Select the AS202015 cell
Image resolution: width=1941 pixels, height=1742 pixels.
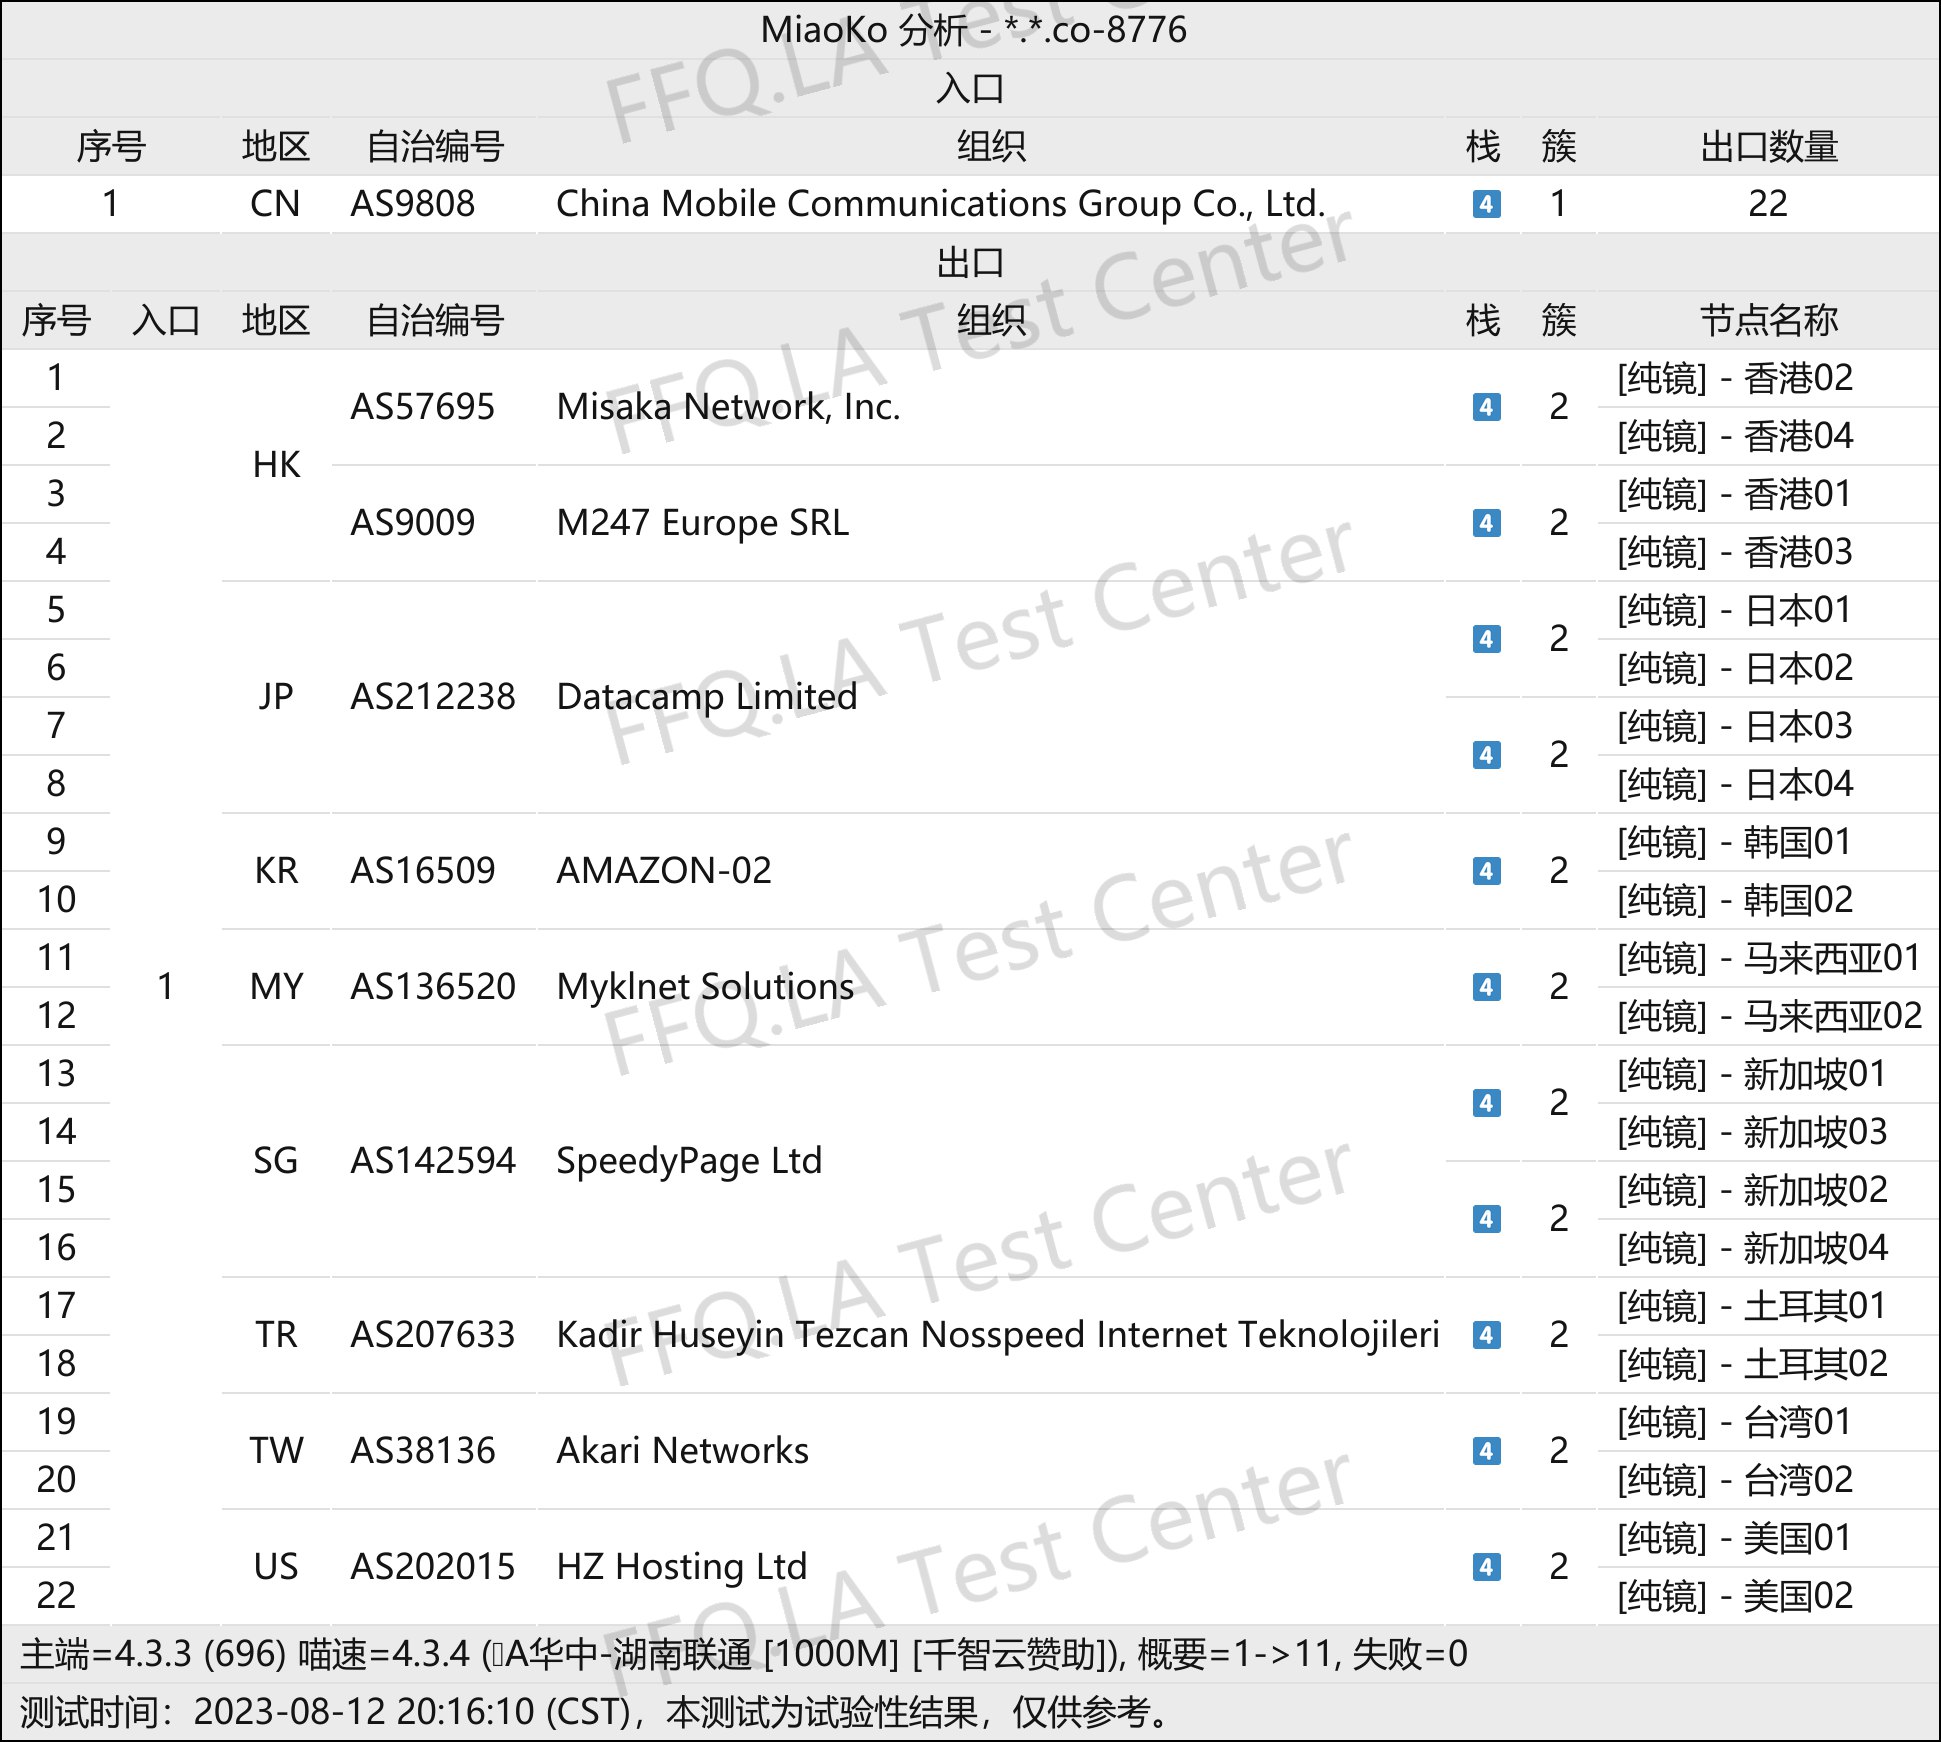pyautogui.click(x=432, y=1567)
